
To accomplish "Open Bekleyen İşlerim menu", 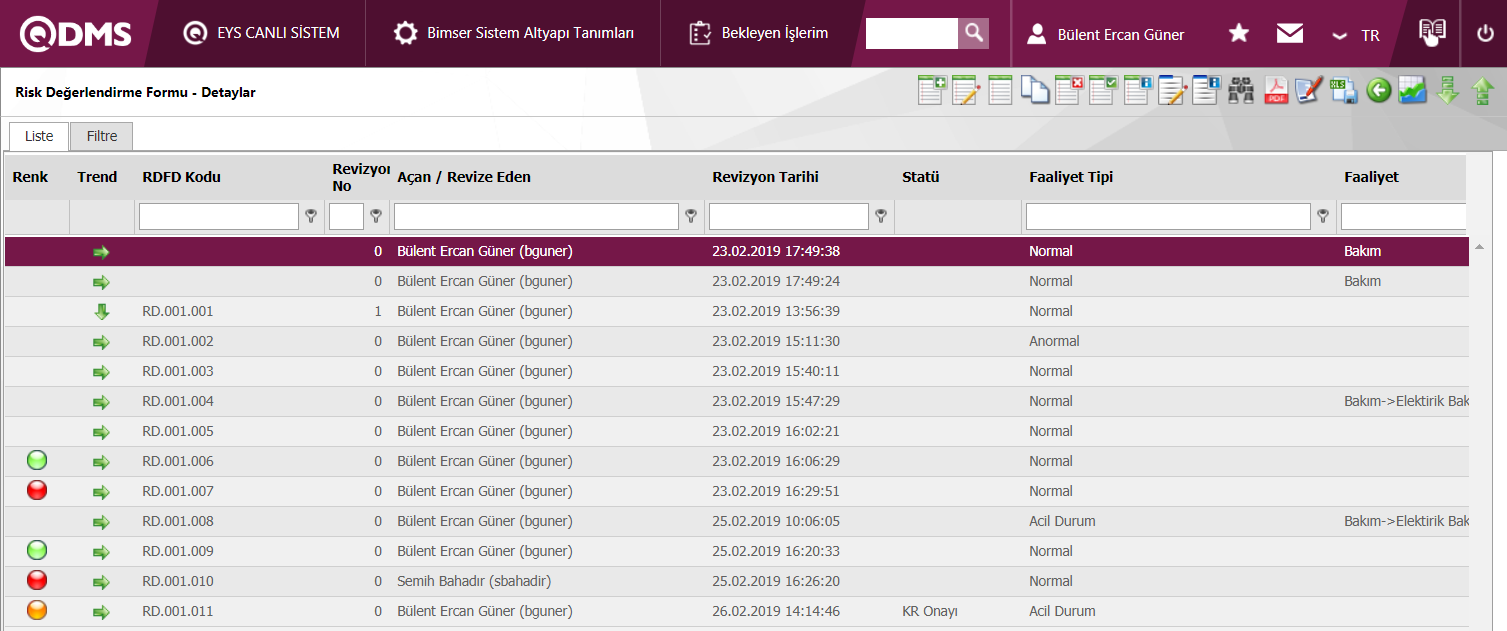I will pyautogui.click(x=759, y=34).
